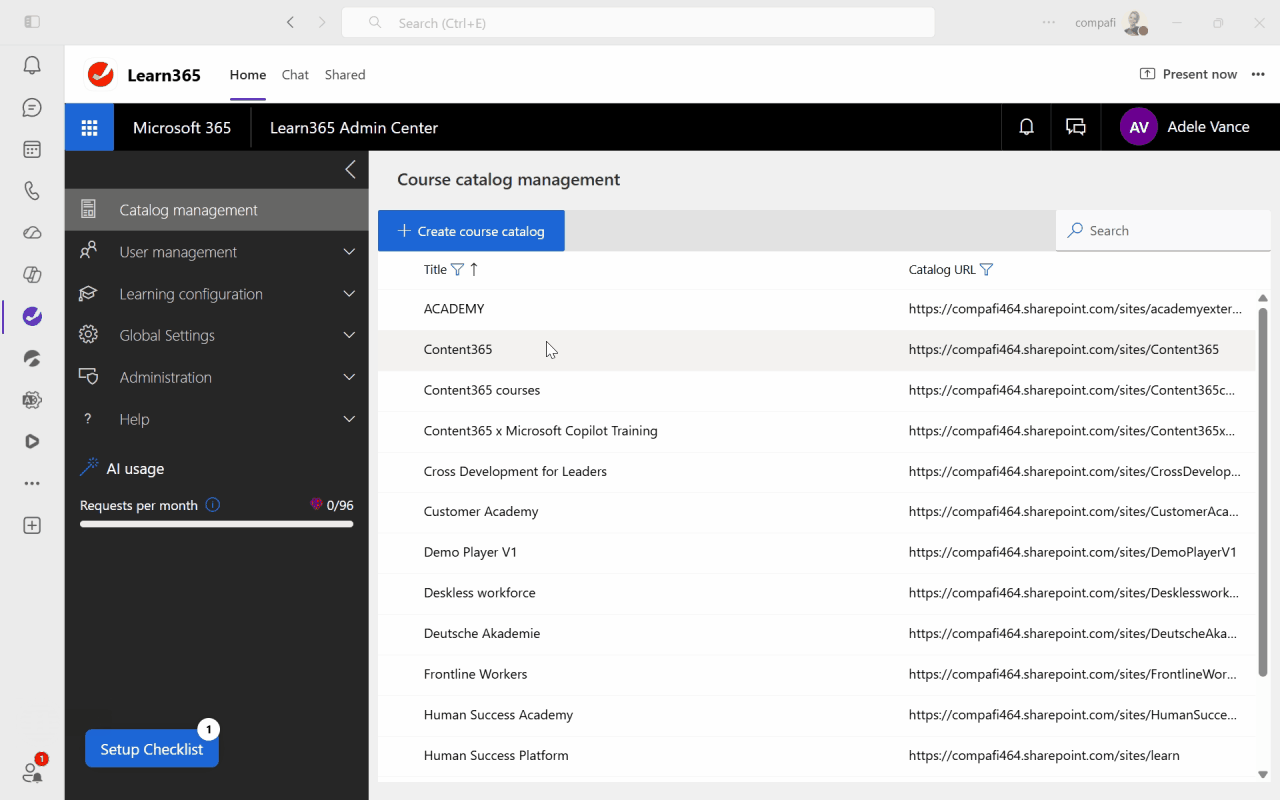
Task: Switch to the Shared tab
Action: [x=345, y=75]
